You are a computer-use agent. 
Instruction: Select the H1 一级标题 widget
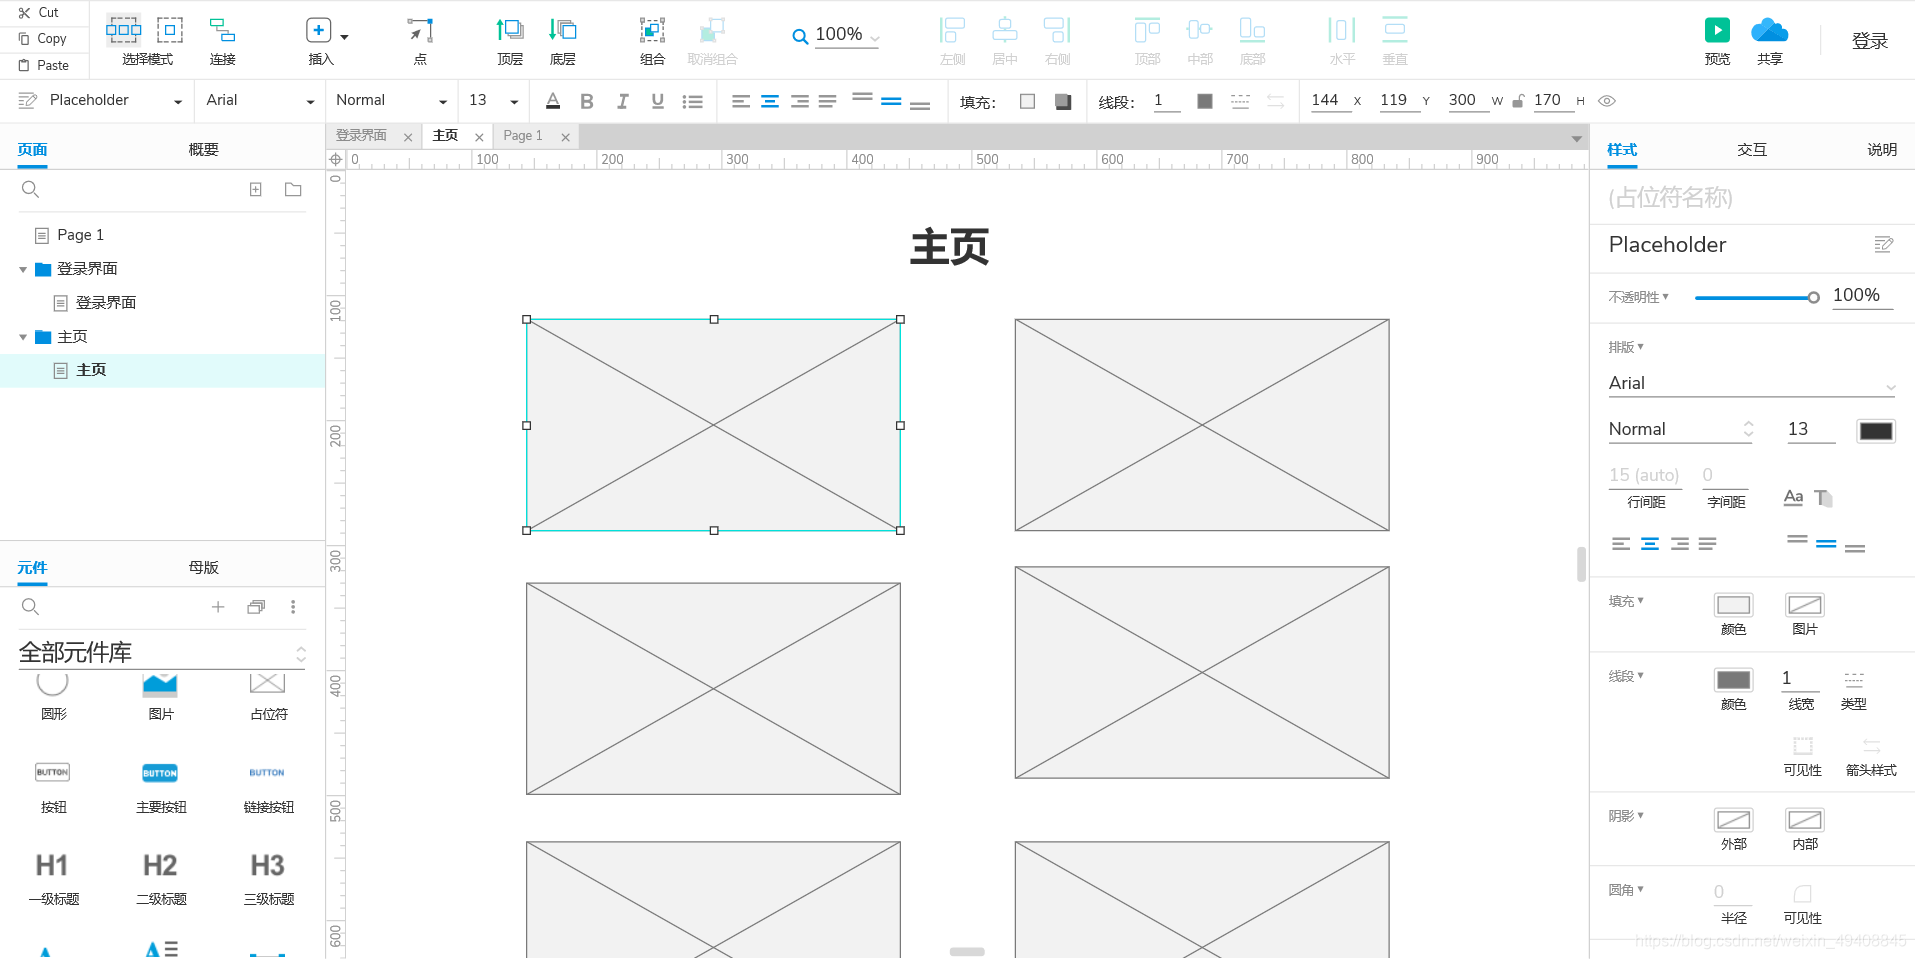click(x=53, y=878)
